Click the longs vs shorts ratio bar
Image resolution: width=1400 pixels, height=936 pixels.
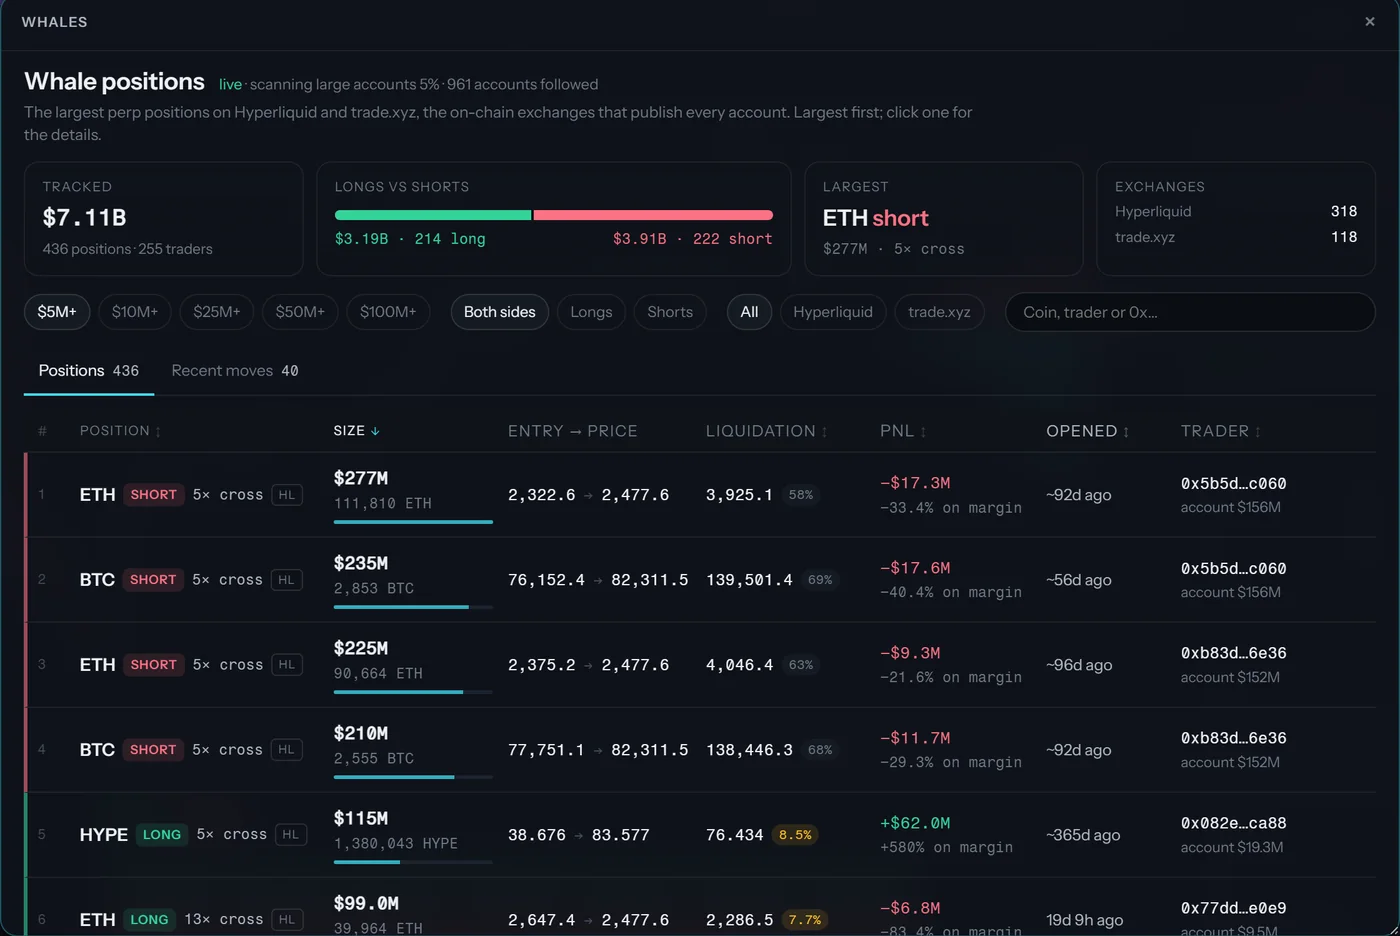553,215
